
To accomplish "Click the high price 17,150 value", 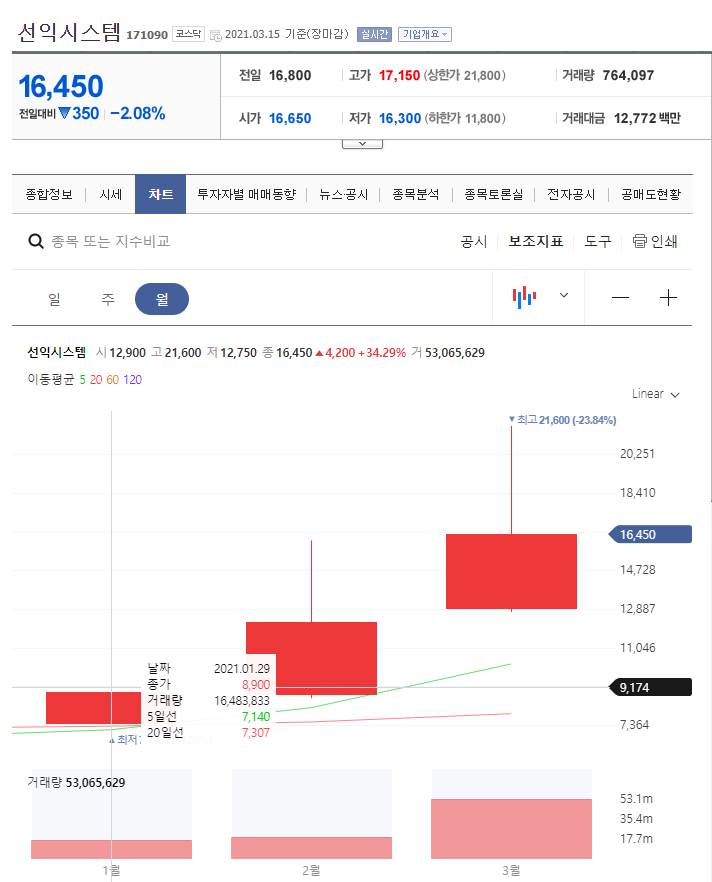I will [x=399, y=75].
